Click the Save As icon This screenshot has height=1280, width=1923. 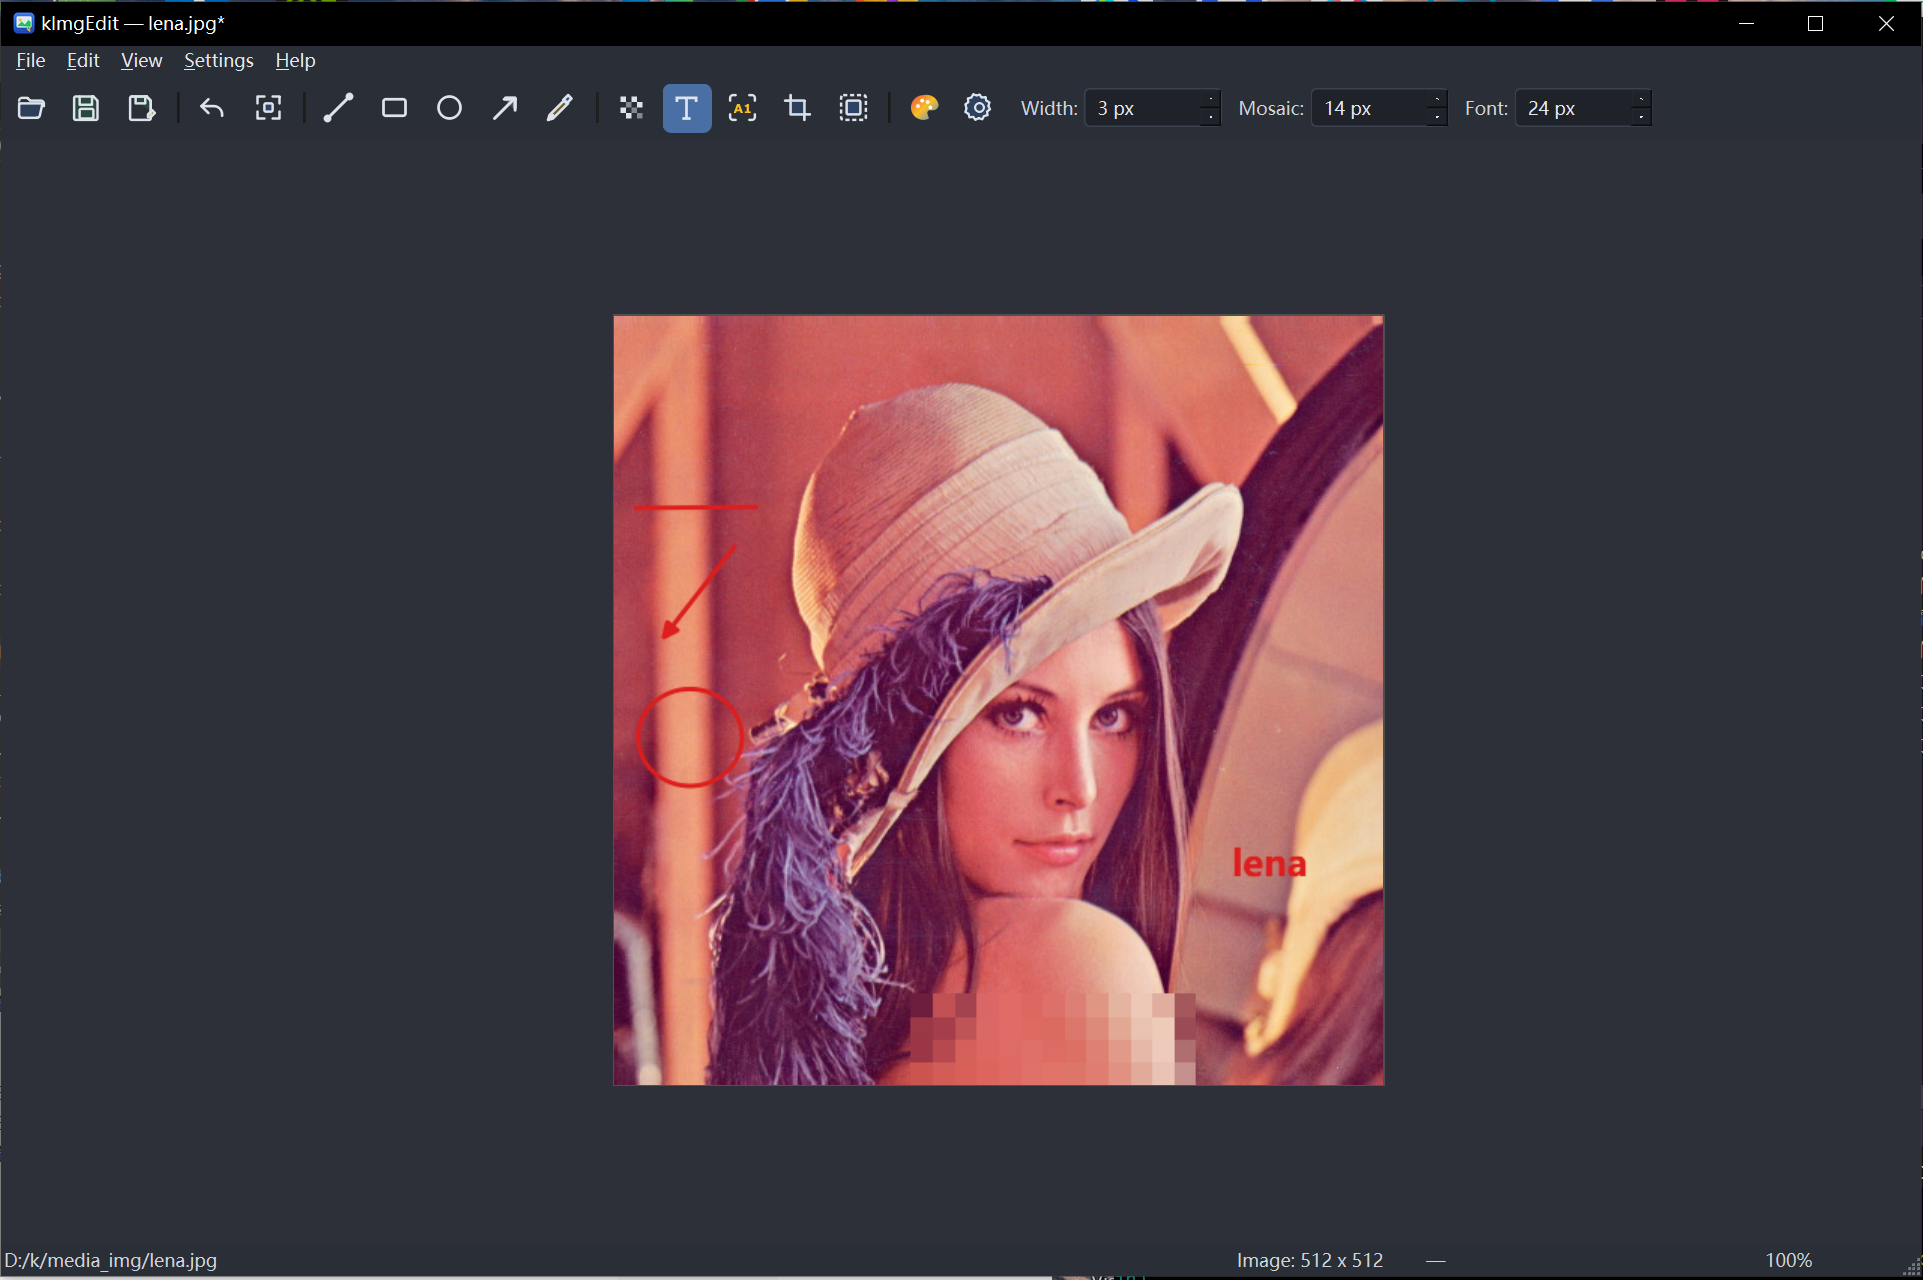tap(142, 108)
